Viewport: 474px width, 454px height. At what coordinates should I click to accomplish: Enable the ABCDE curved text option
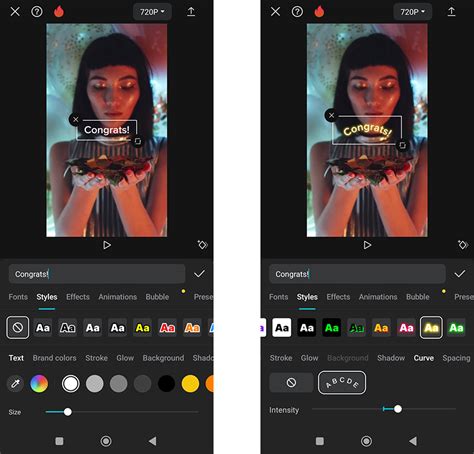pos(342,382)
